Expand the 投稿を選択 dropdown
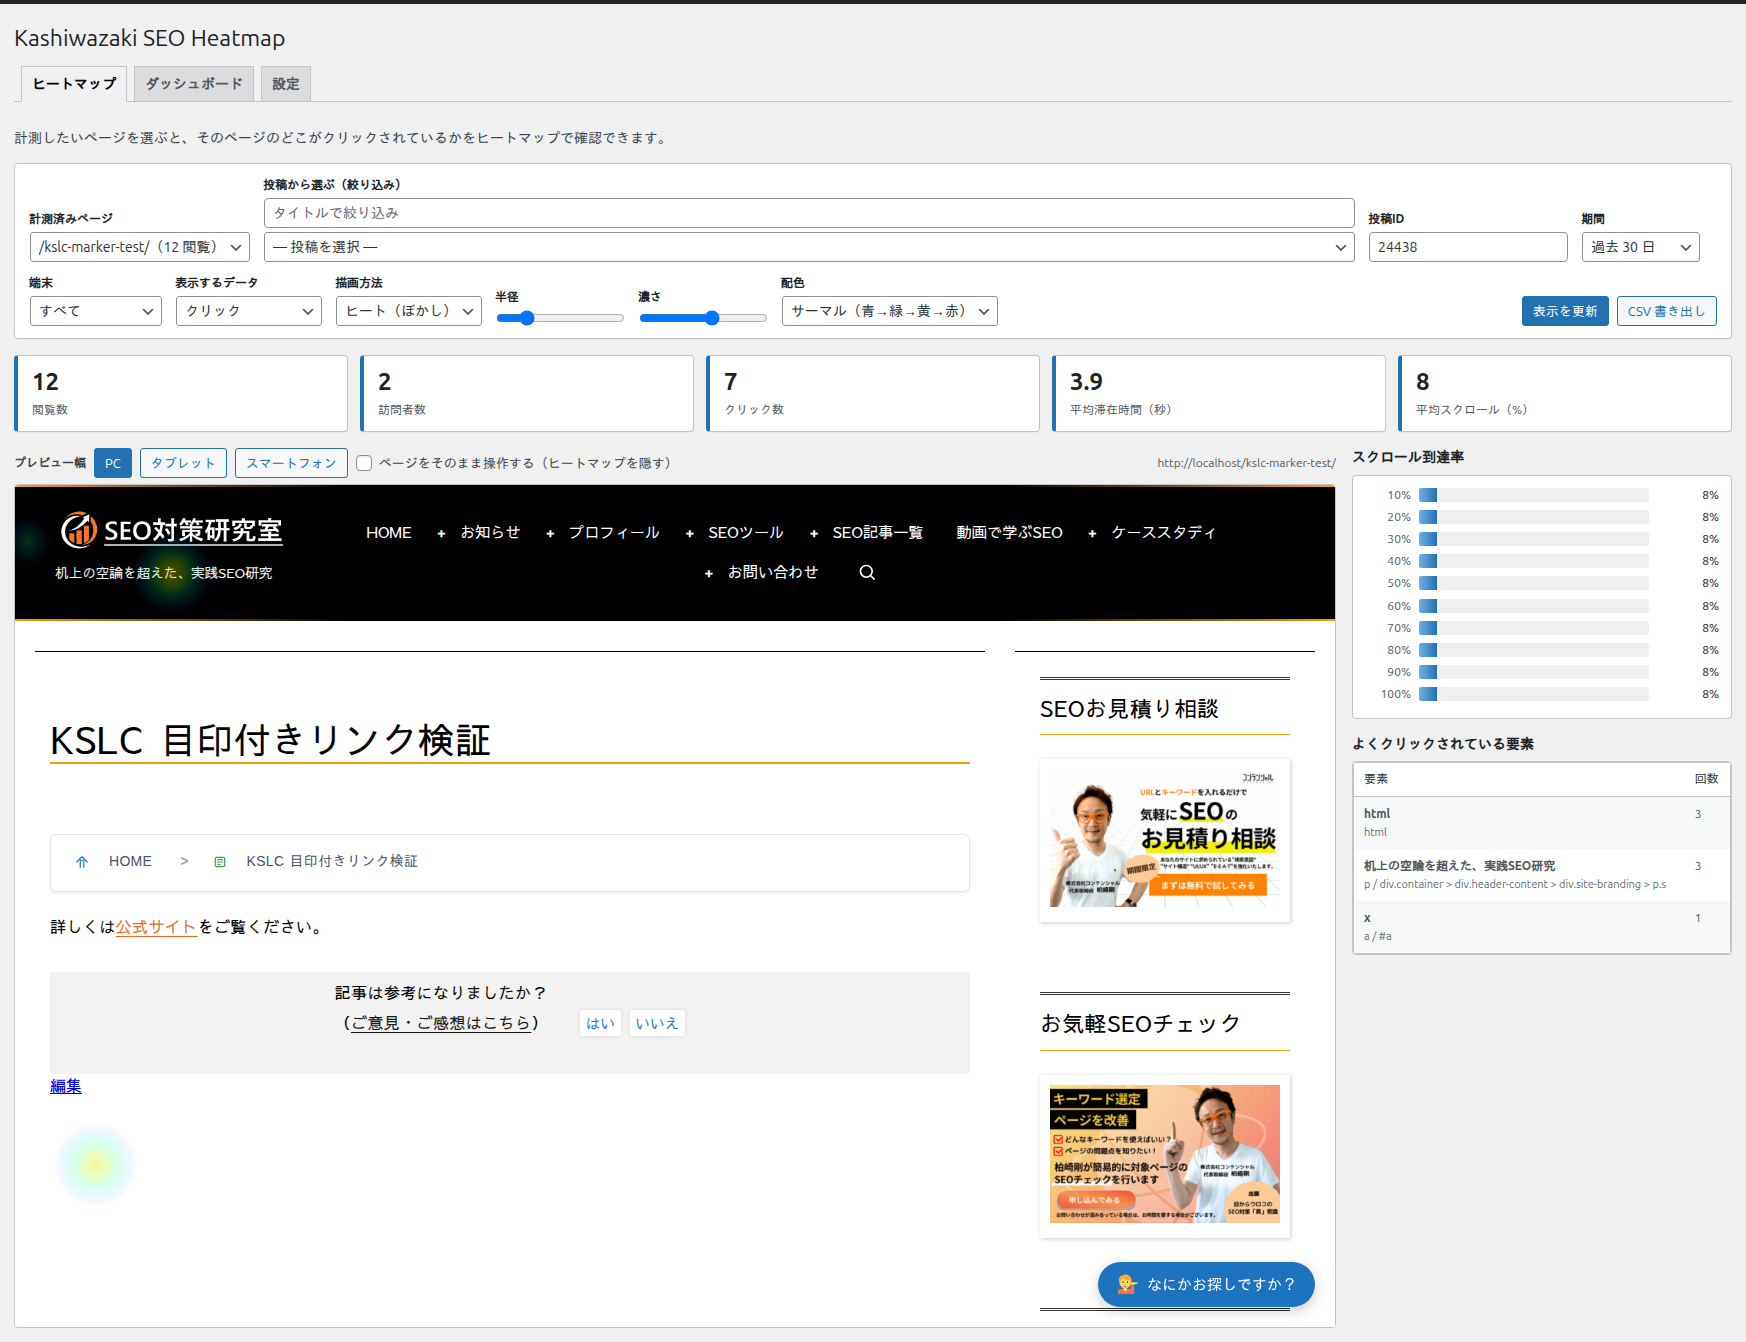Viewport: 1746px width, 1342px height. pyautogui.click(x=809, y=247)
